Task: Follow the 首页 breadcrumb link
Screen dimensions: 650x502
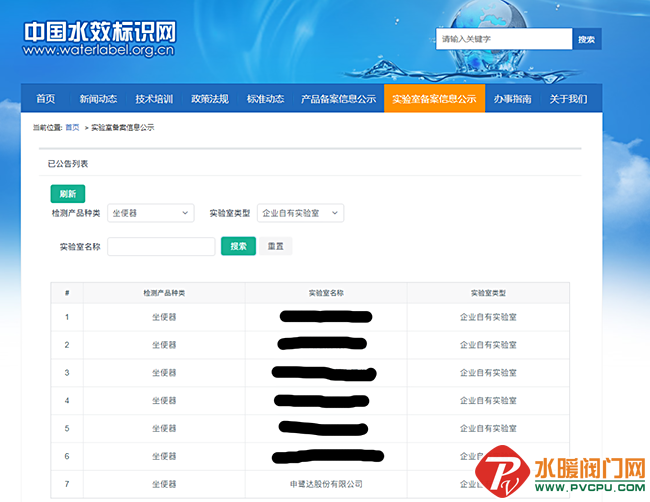Action: pyautogui.click(x=72, y=127)
